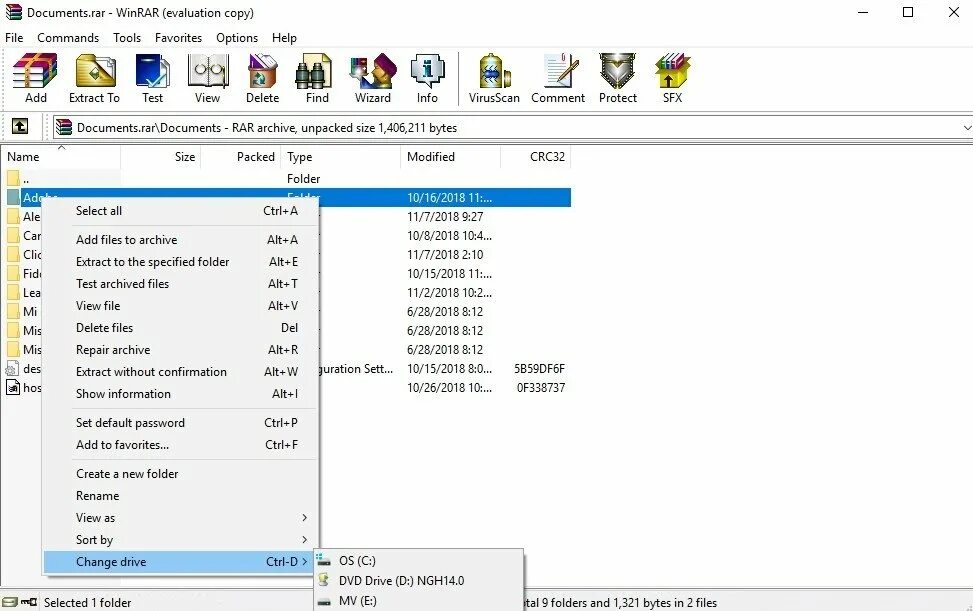The height and width of the screenshot is (611, 973).
Task: Click the MV (E:) drive icon
Action: click(324, 601)
